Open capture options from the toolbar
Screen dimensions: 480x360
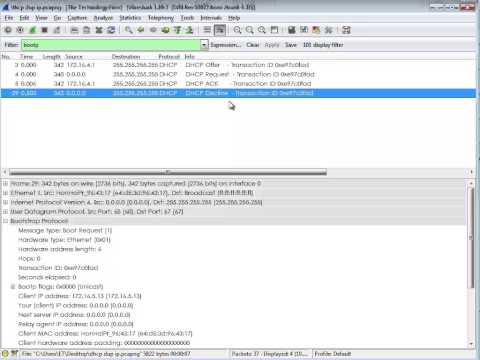[20, 30]
